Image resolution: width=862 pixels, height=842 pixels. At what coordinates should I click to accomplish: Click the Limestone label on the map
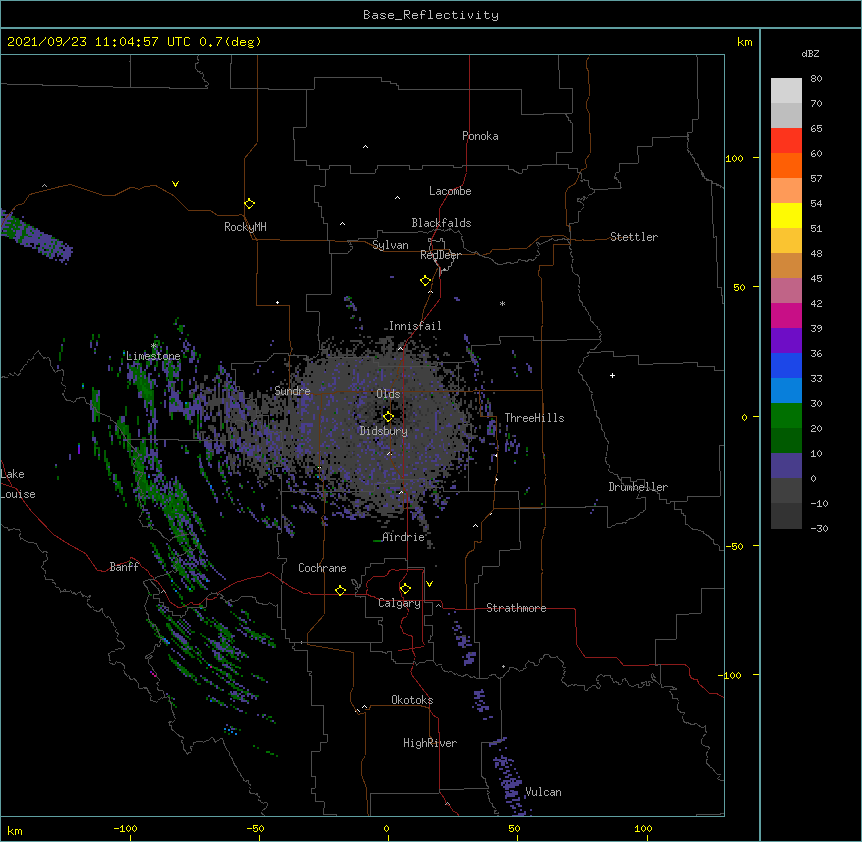(153, 356)
